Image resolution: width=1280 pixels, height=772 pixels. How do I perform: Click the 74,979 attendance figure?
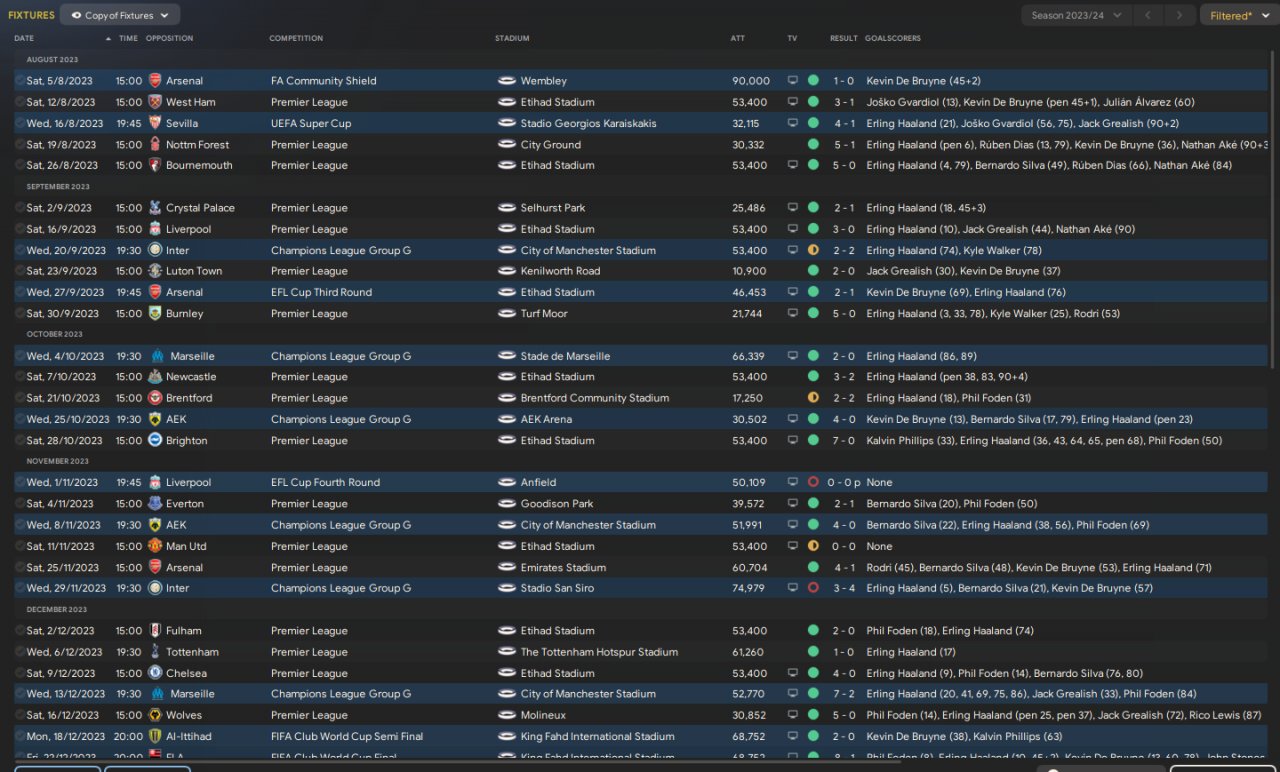(x=749, y=588)
